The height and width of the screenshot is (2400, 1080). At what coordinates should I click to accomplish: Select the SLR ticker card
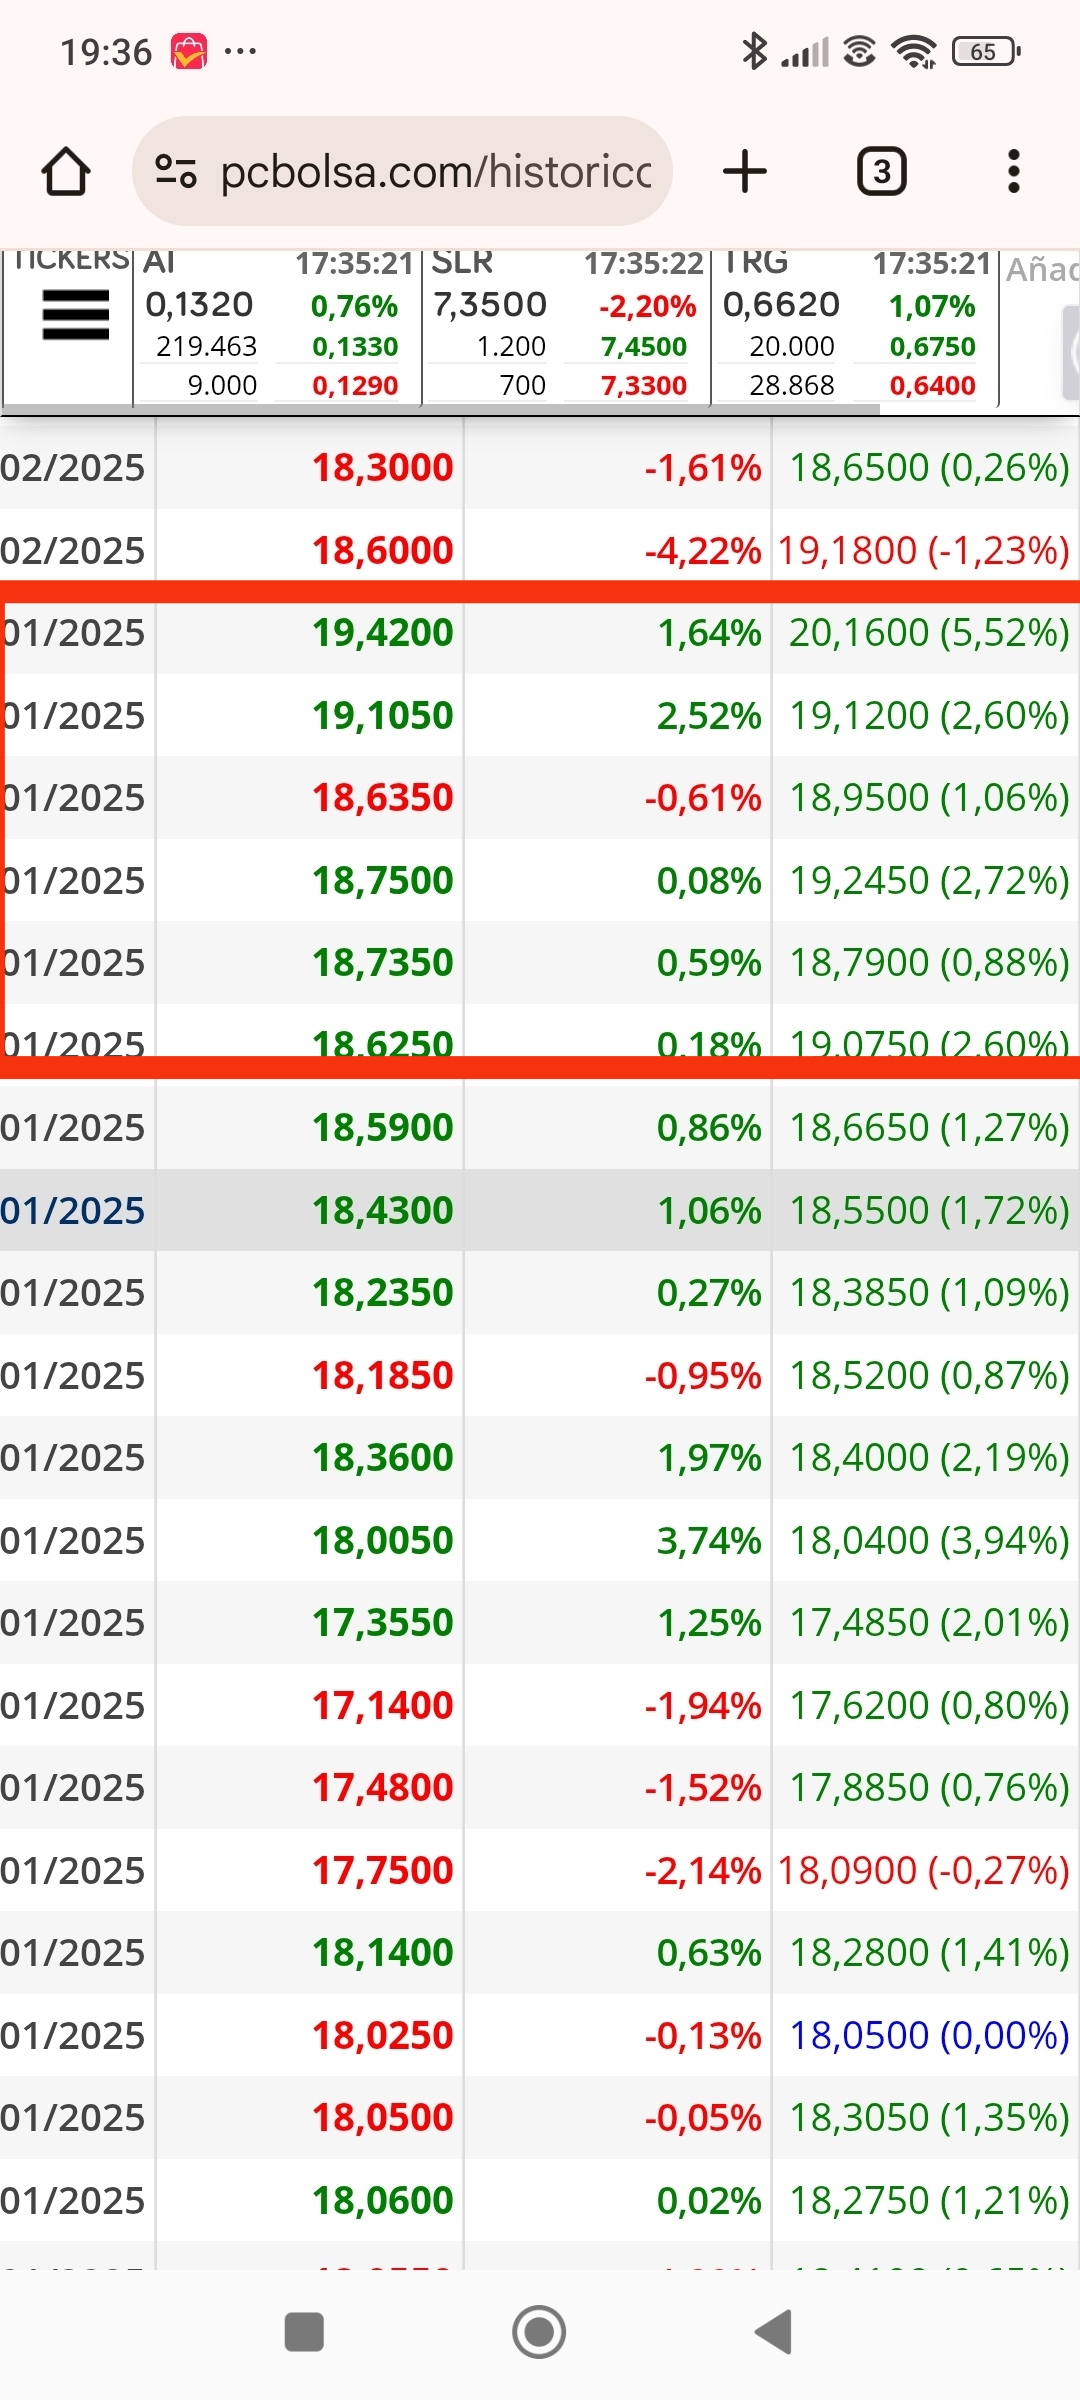click(566, 326)
